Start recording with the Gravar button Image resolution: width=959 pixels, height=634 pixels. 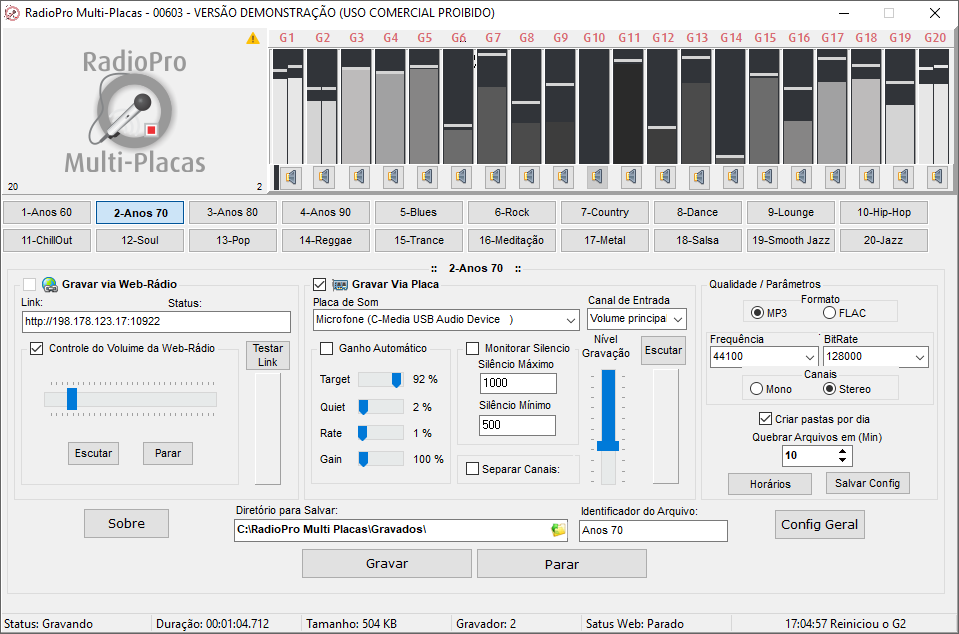click(x=387, y=564)
